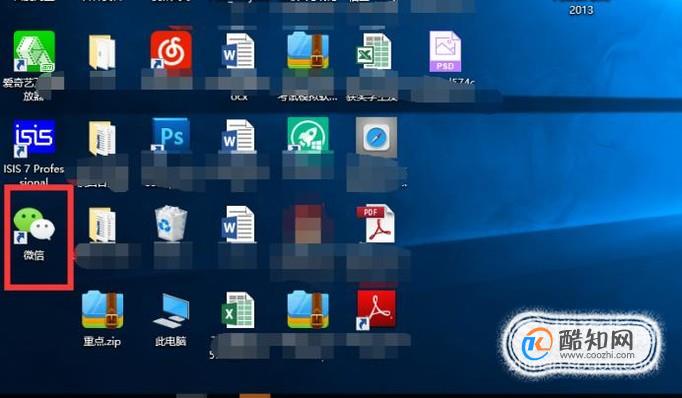Launch the red Adobe Acrobat shortcut
The height and width of the screenshot is (398, 682).
click(376, 309)
